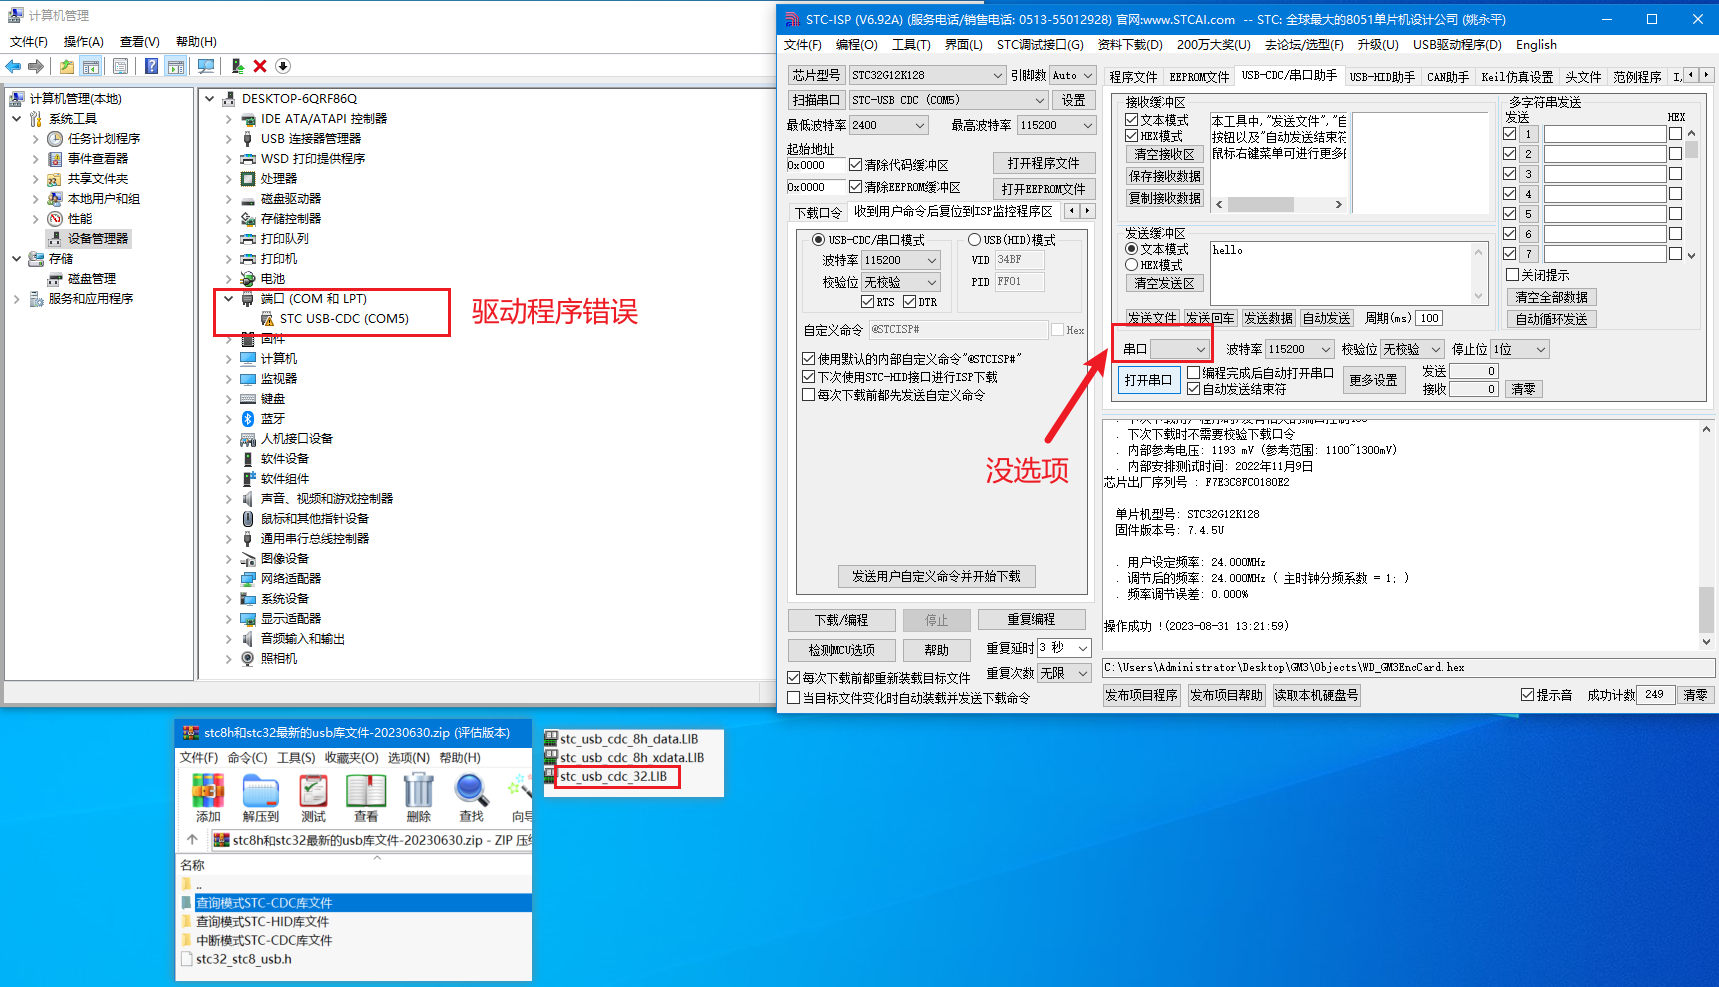Click the WinRAR up-one-folder arrow icon
This screenshot has height=987, width=1719.
click(193, 840)
